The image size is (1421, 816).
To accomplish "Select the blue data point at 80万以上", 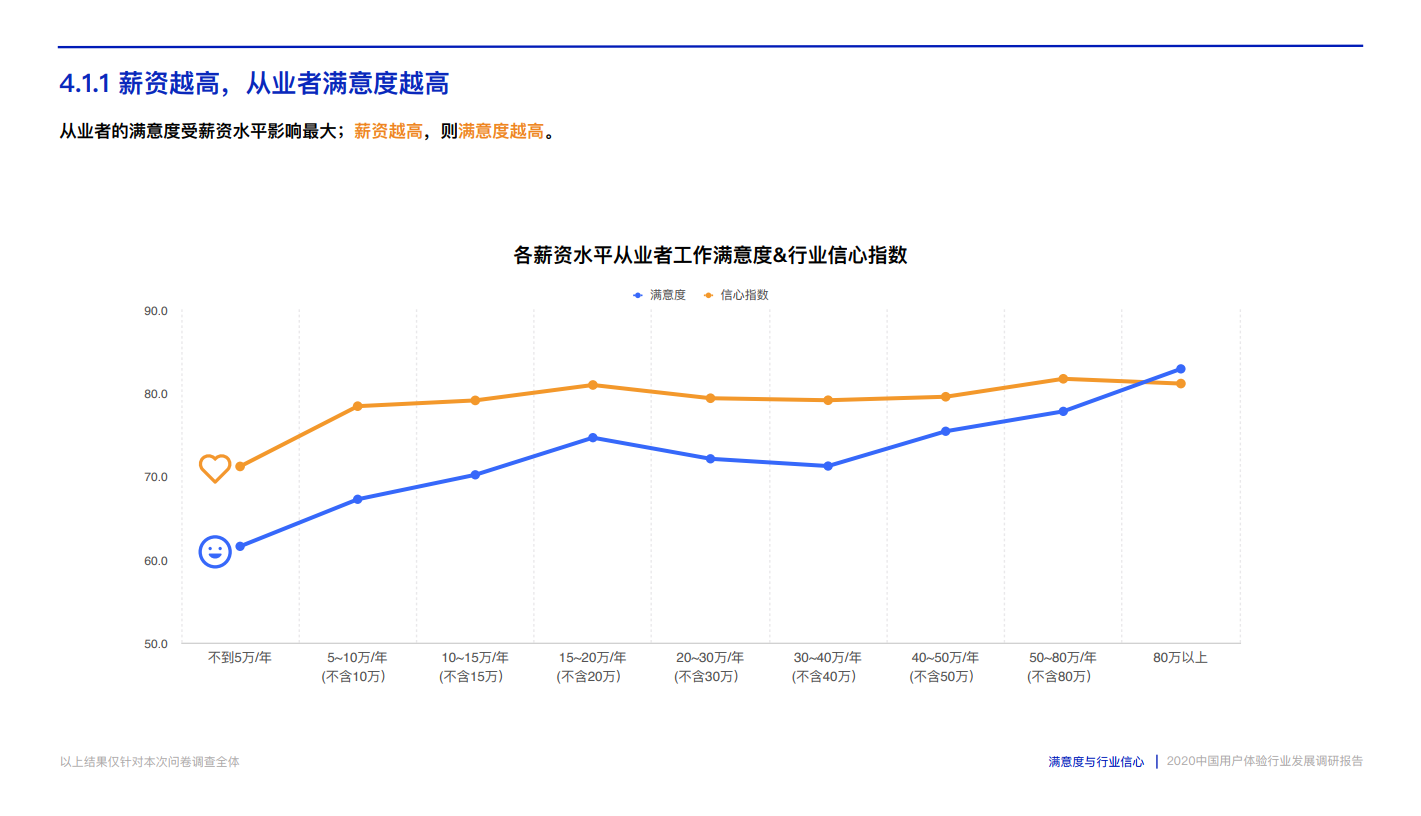I will point(1181,369).
